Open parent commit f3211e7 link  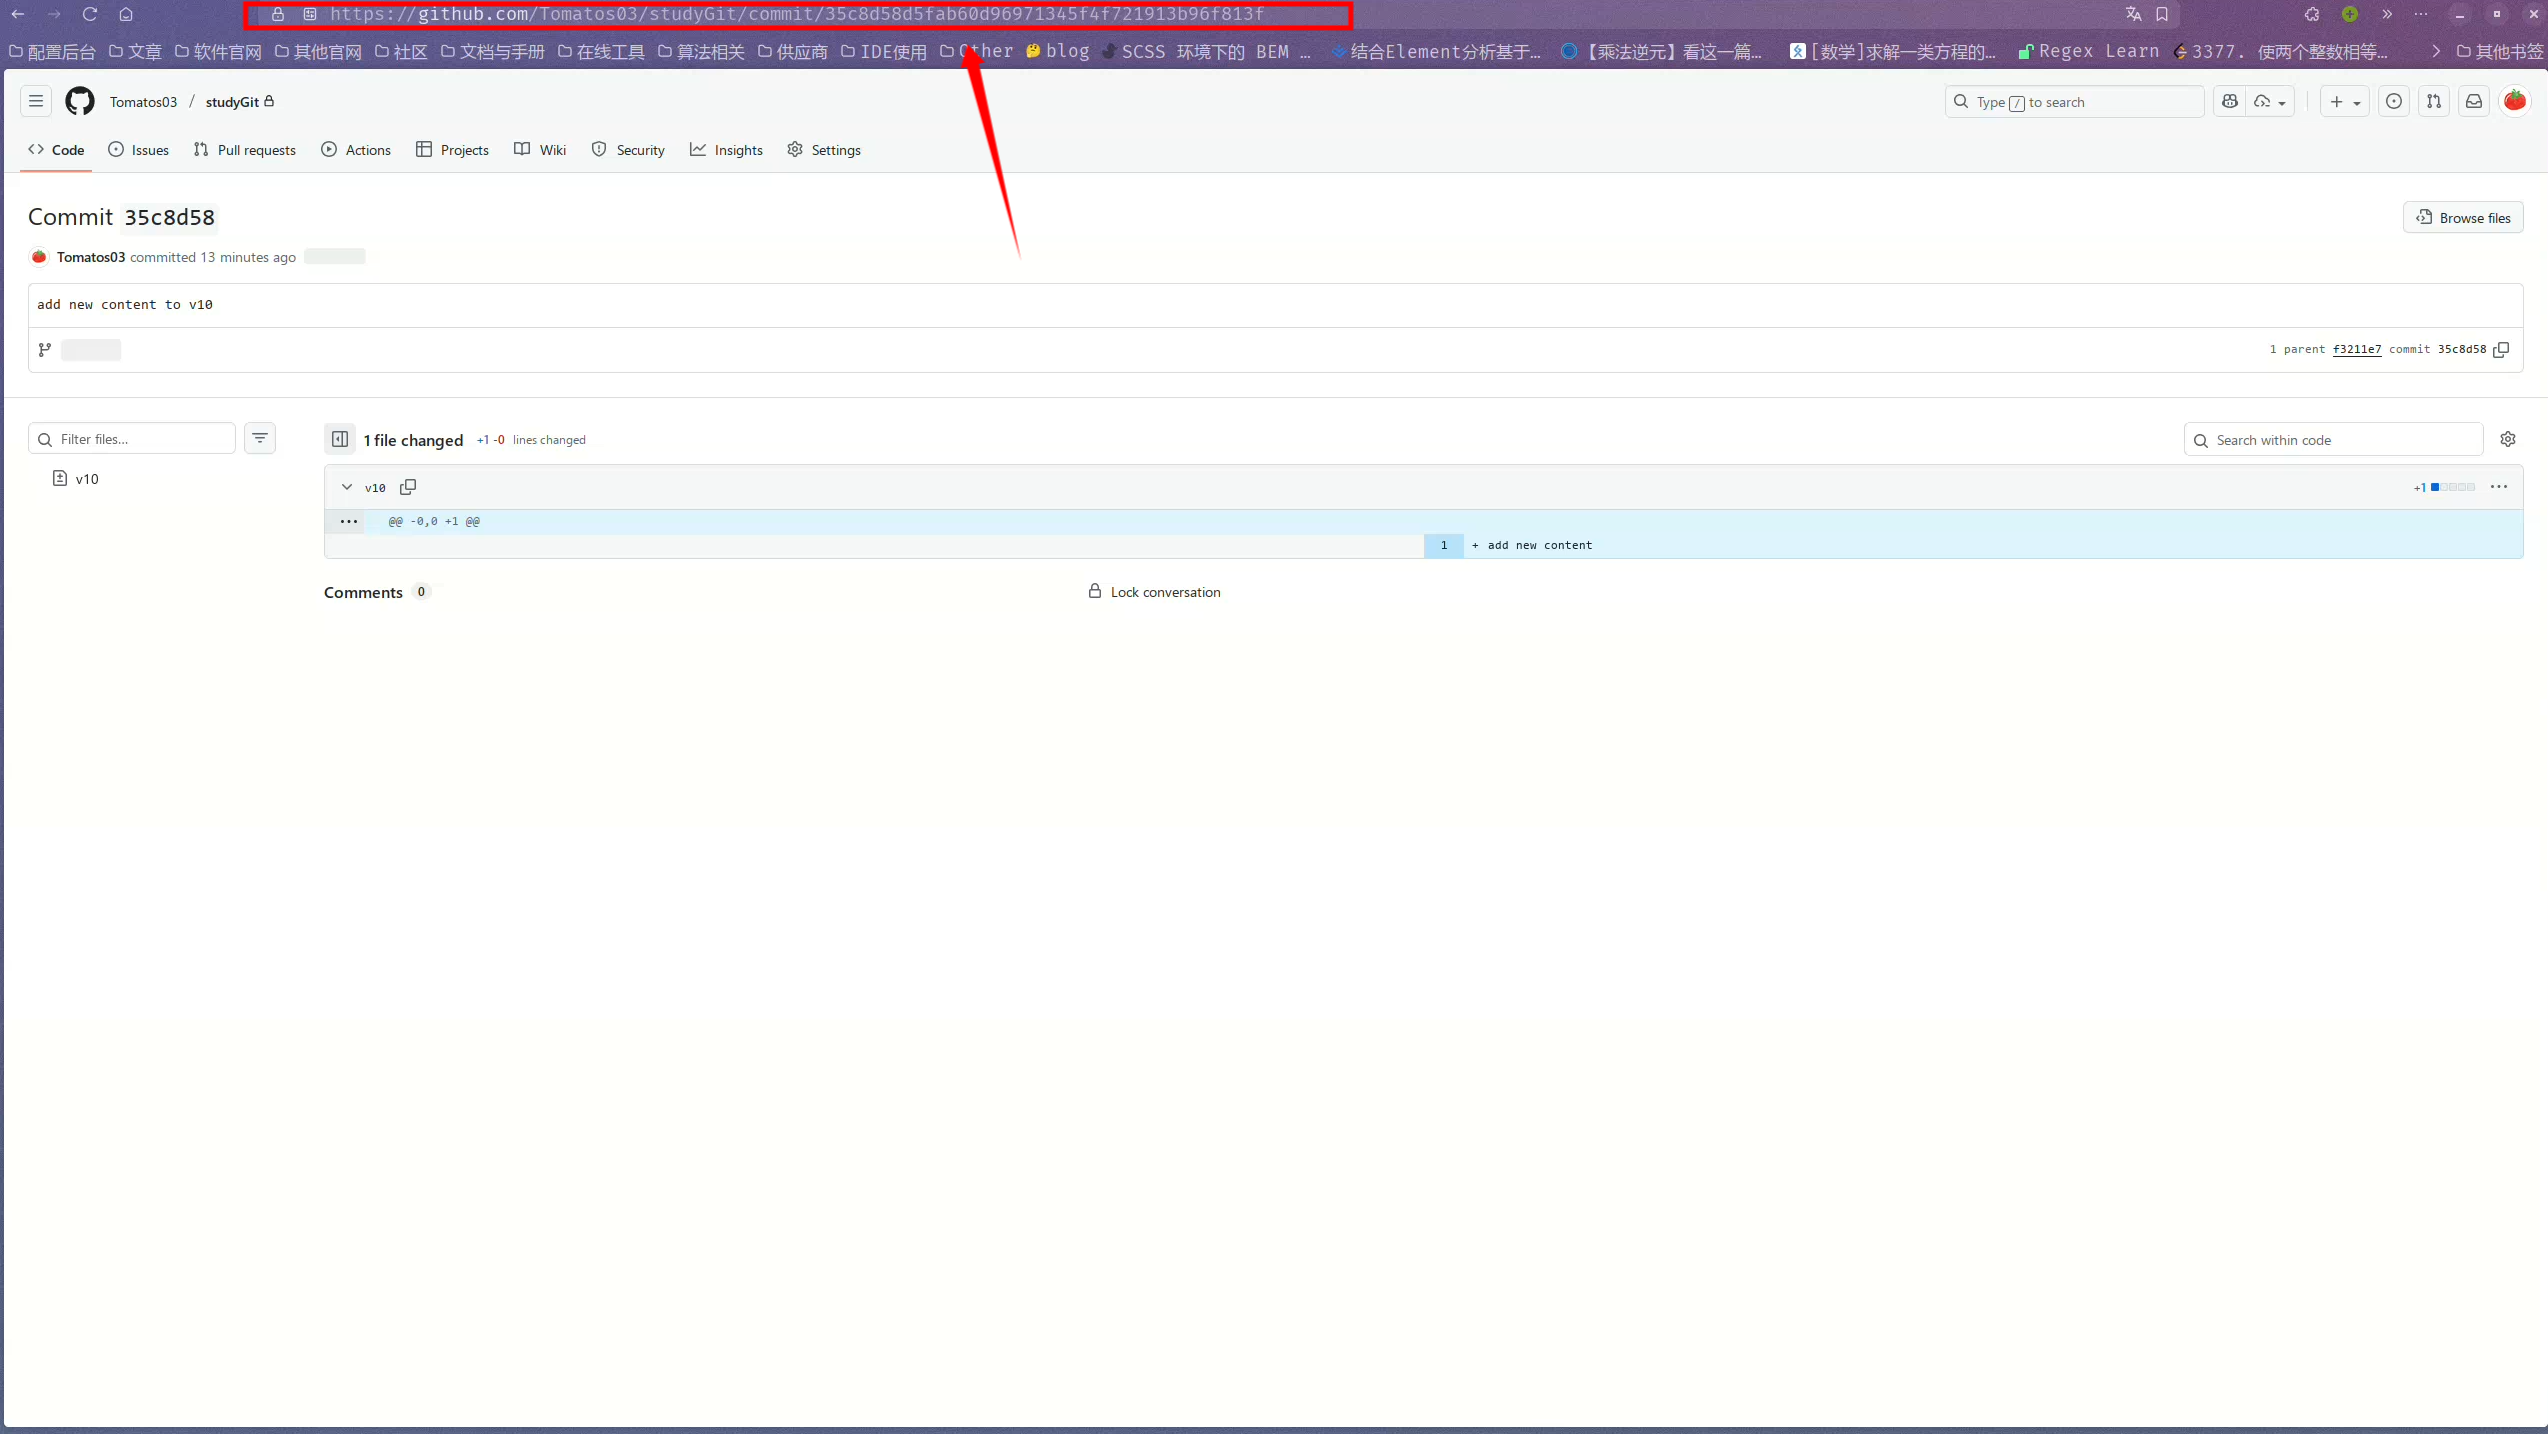[x=2356, y=350]
